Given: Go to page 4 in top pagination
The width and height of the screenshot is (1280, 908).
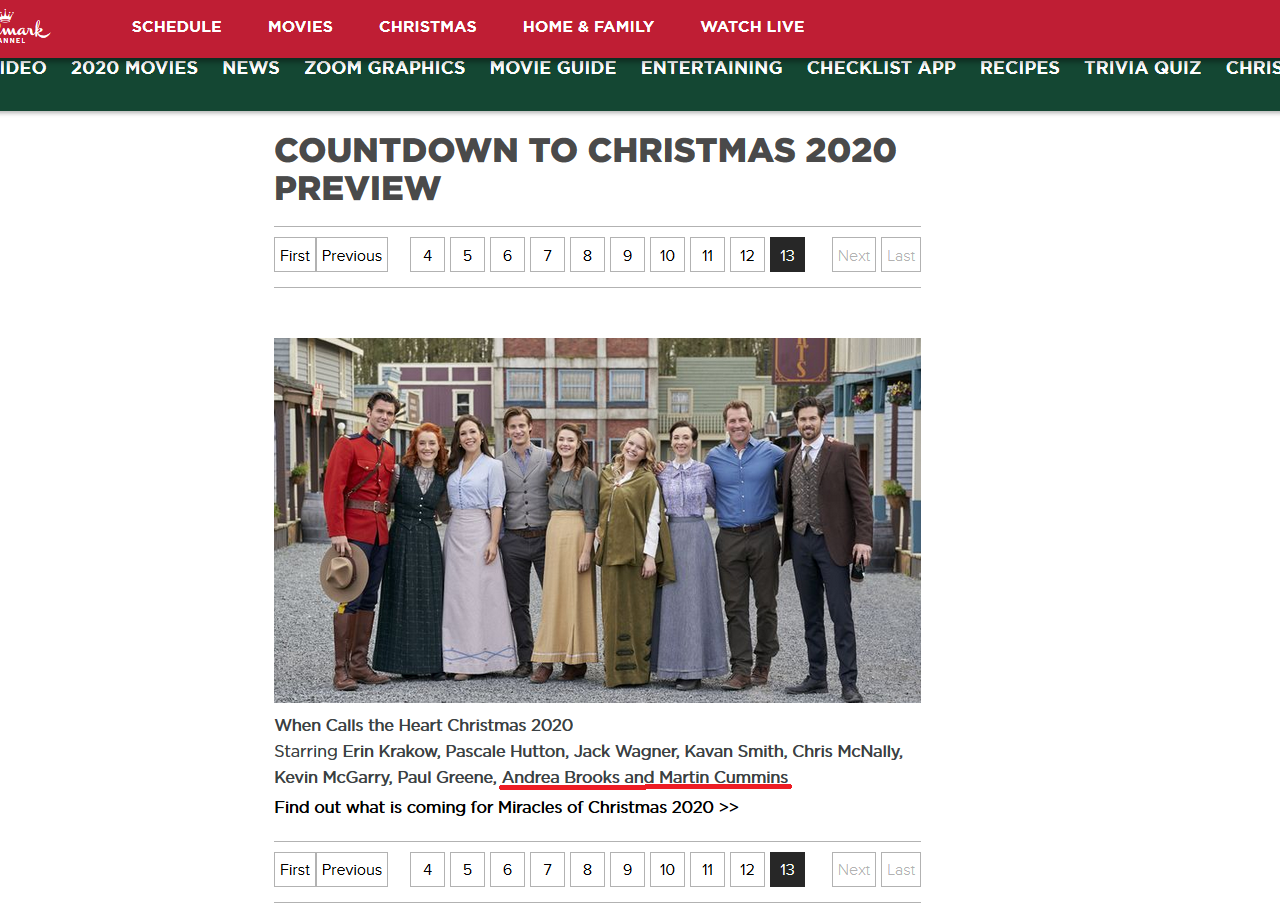Looking at the screenshot, I should coord(427,255).
